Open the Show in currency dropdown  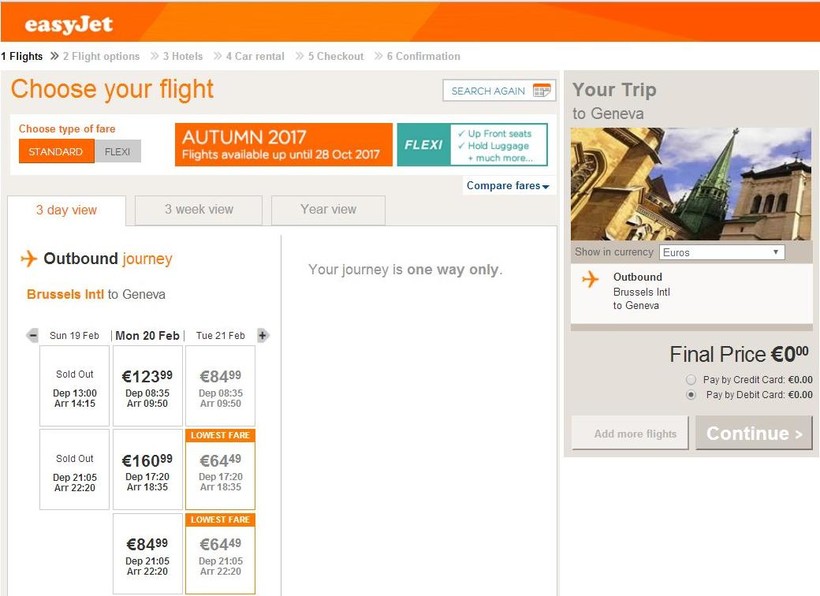[721, 252]
